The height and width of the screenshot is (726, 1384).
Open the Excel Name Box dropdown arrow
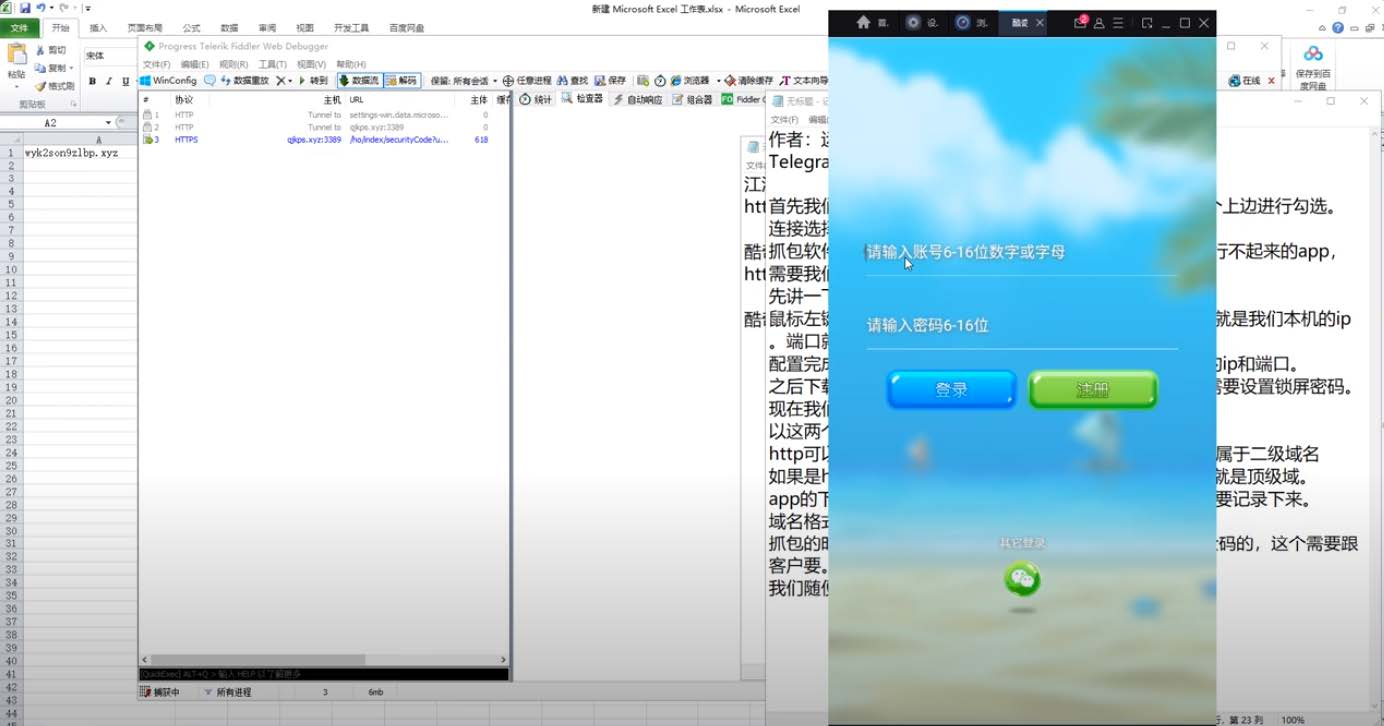[121, 123]
